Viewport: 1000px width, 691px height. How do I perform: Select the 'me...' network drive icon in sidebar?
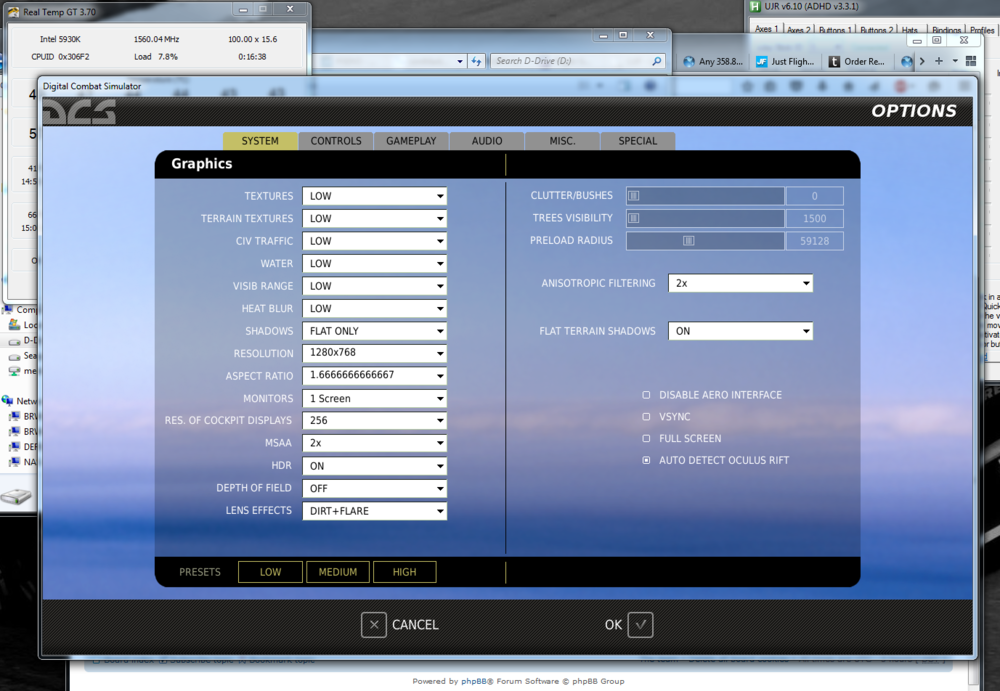(x=14, y=371)
